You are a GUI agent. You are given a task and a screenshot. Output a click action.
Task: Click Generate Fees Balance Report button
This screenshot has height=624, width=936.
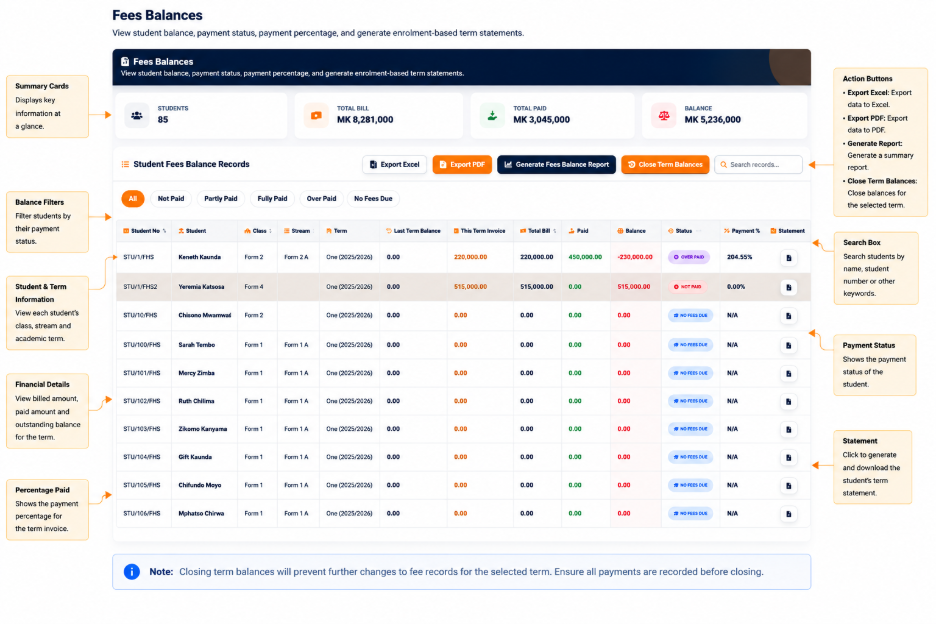556,164
